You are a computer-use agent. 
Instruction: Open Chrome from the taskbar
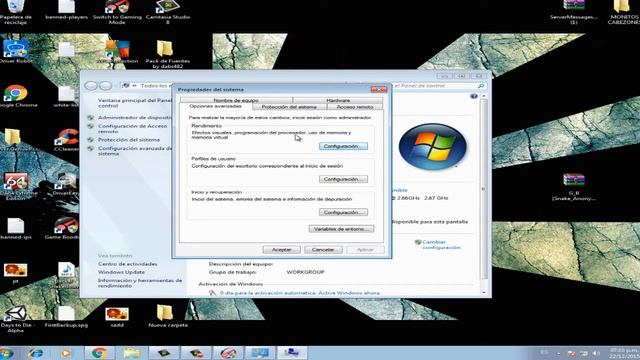pyautogui.click(x=99, y=353)
